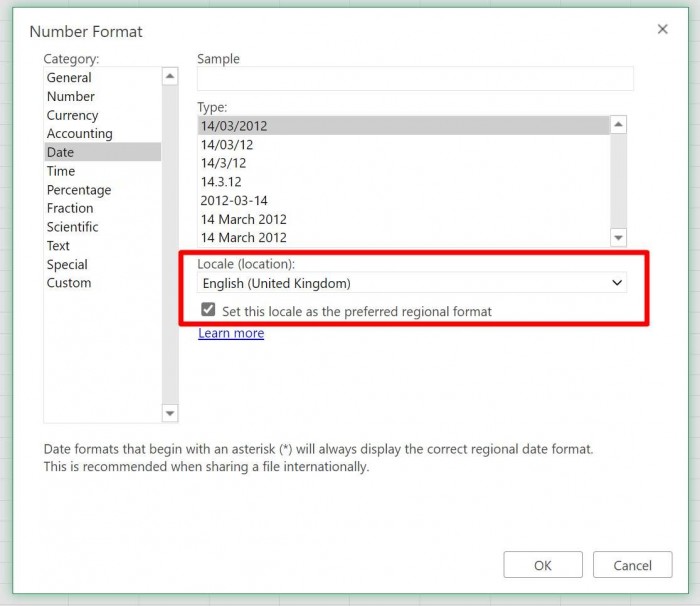Click the Category list scroll-down arrow
The height and width of the screenshot is (606, 700).
click(x=170, y=413)
